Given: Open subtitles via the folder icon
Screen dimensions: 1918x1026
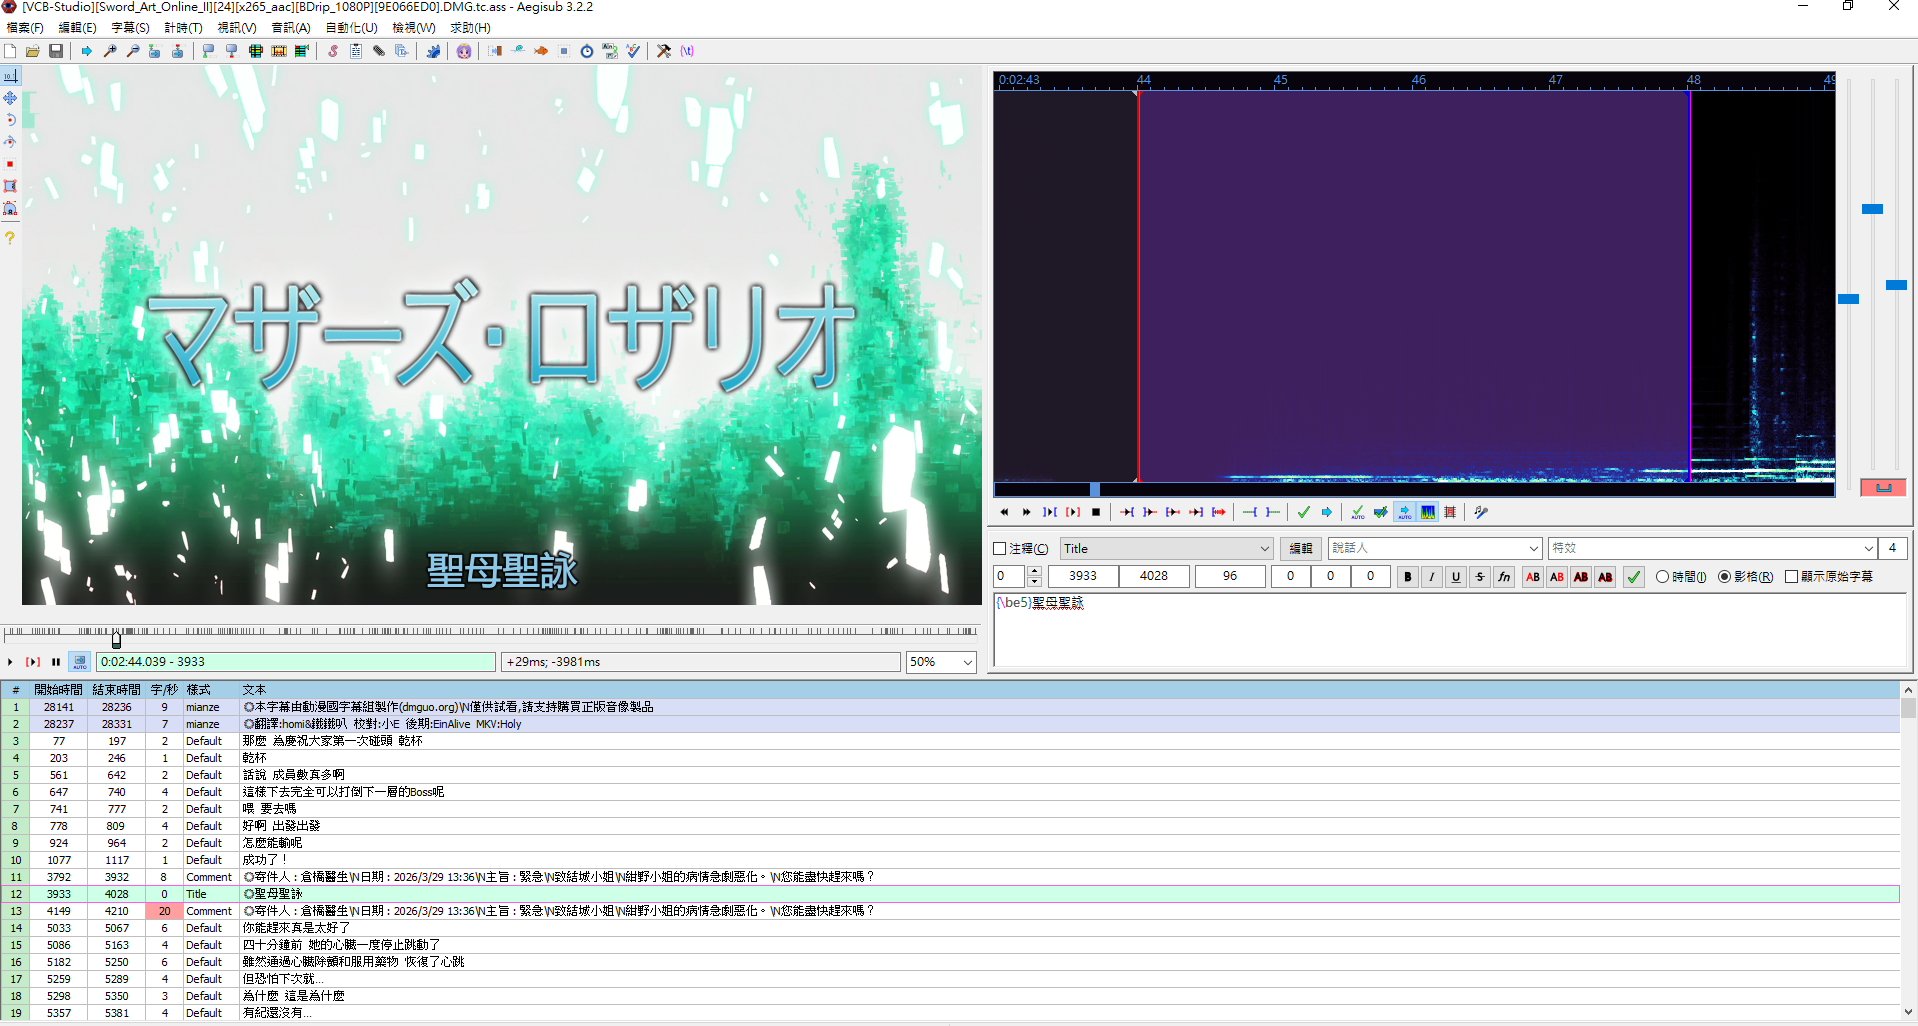Looking at the screenshot, I should 33,51.
